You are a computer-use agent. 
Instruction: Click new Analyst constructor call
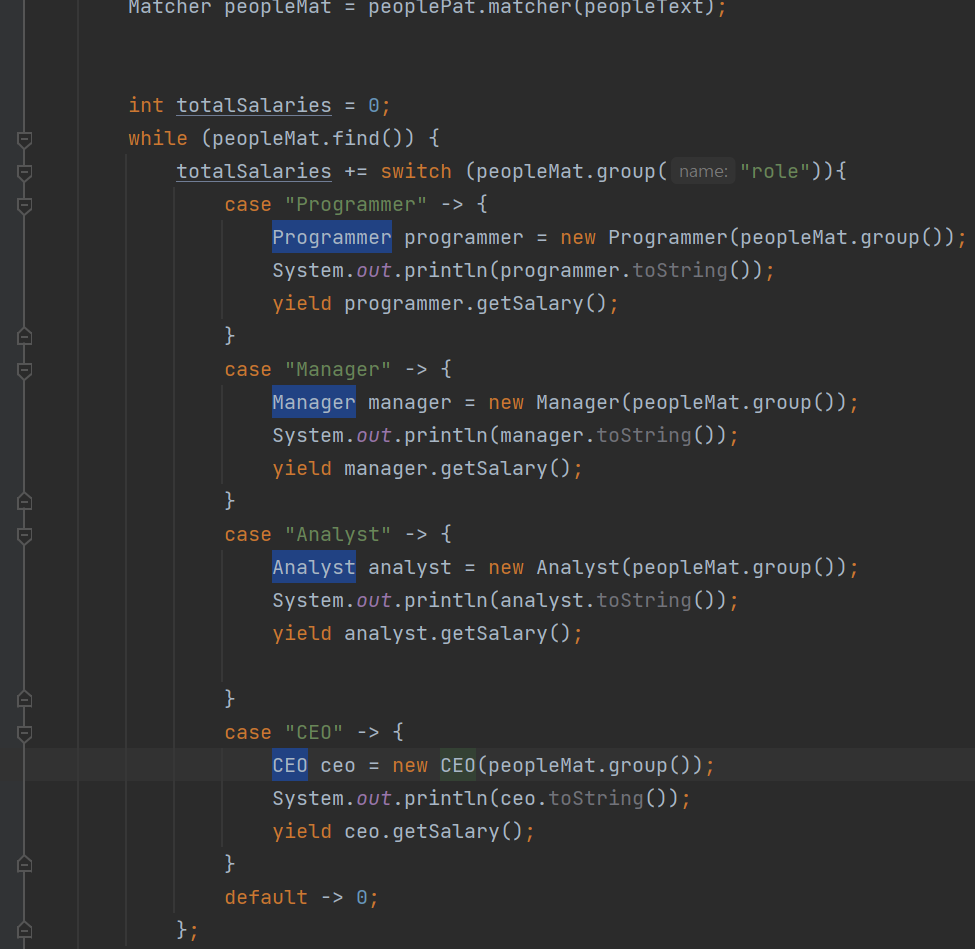(x=668, y=567)
